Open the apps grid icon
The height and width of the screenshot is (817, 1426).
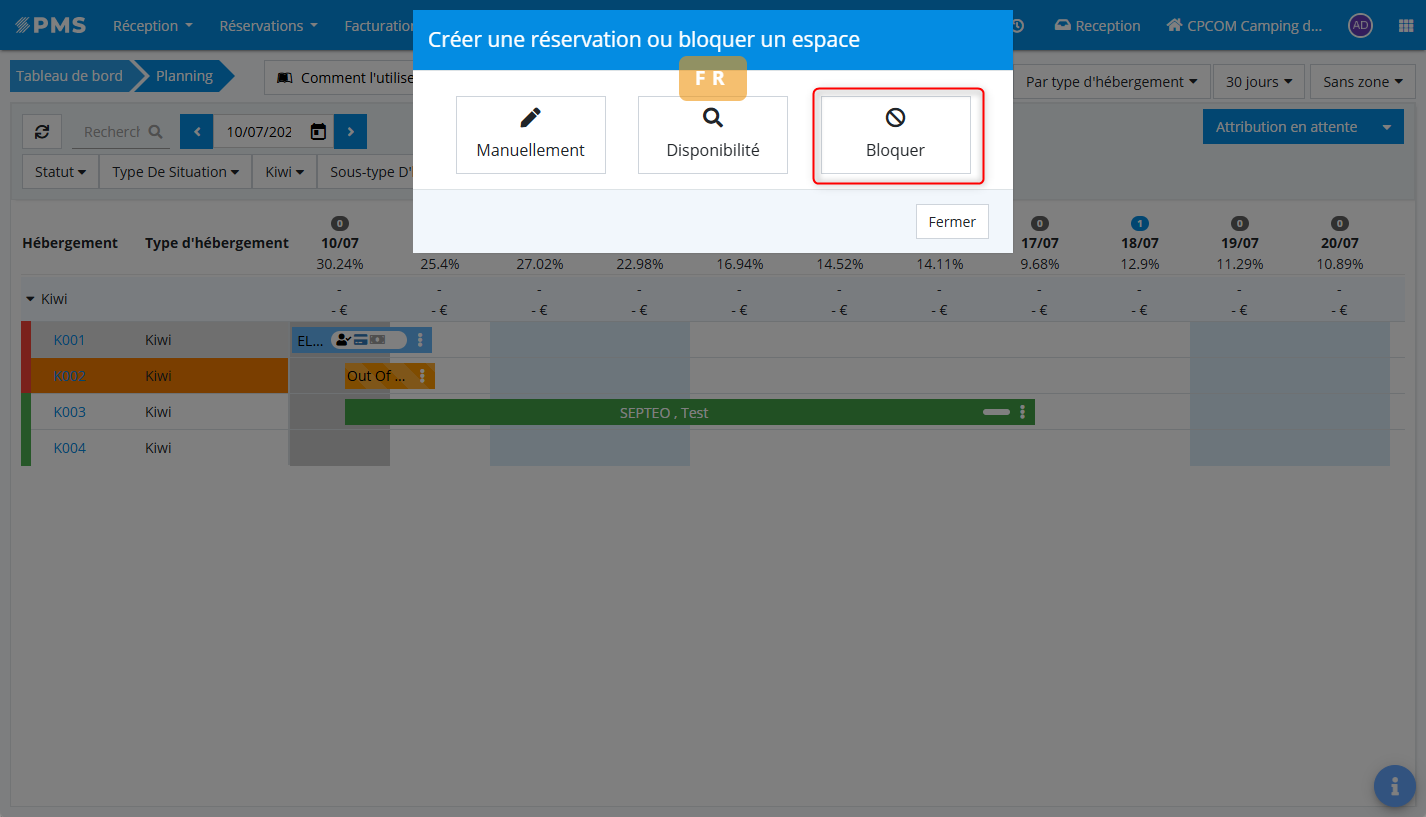[x=1405, y=26]
